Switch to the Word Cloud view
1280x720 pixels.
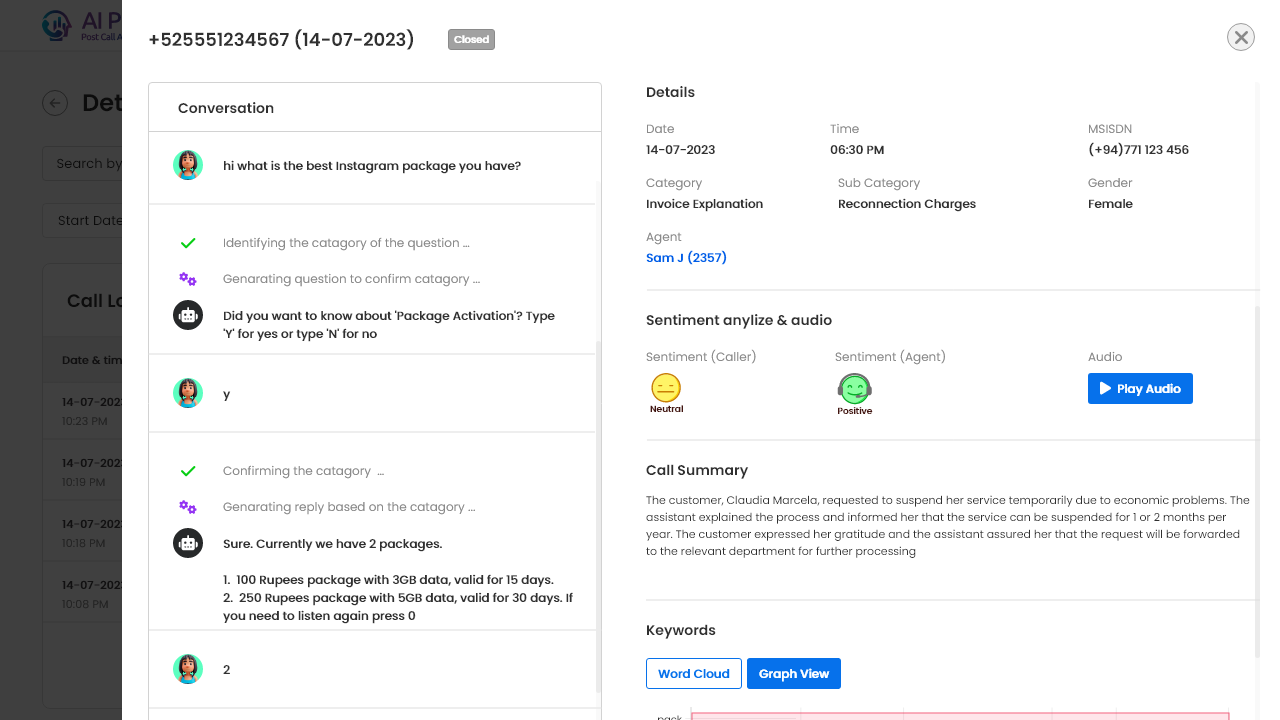(x=694, y=673)
